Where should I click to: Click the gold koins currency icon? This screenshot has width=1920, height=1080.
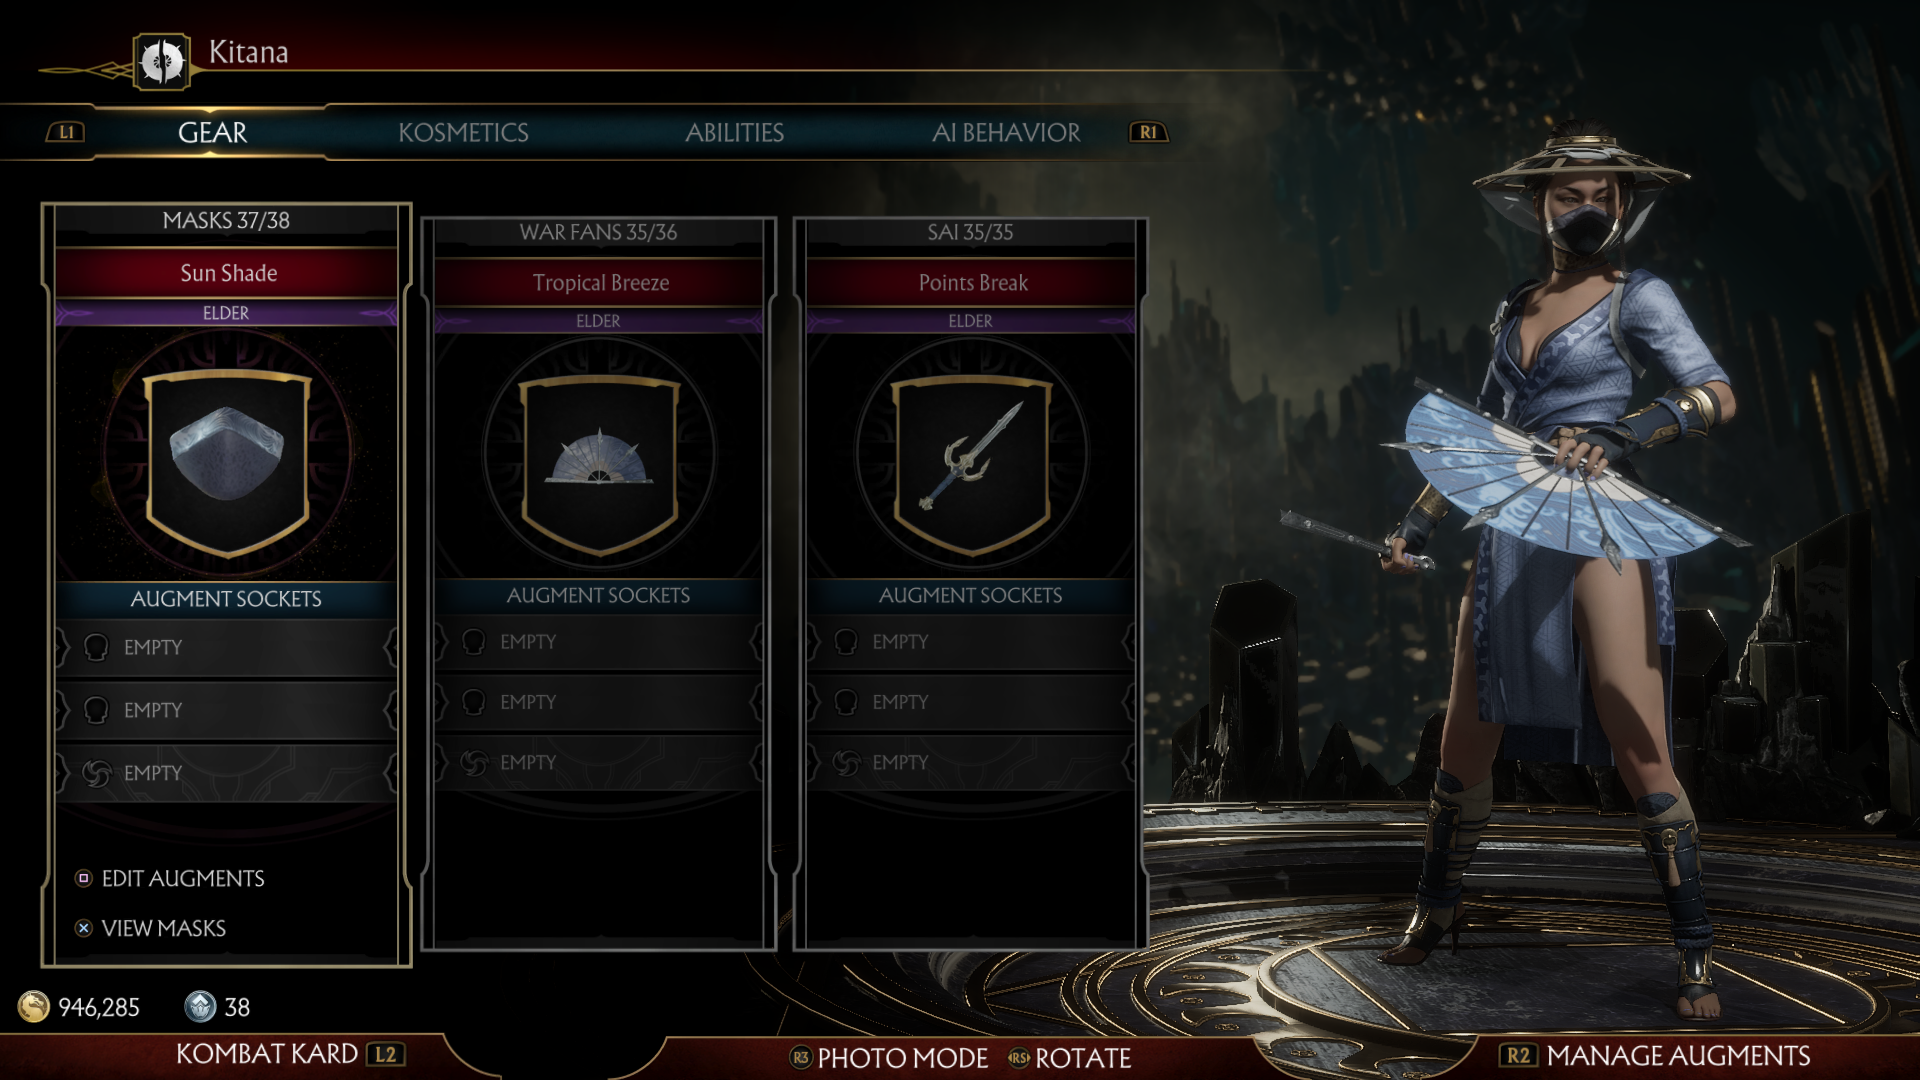click(34, 1006)
